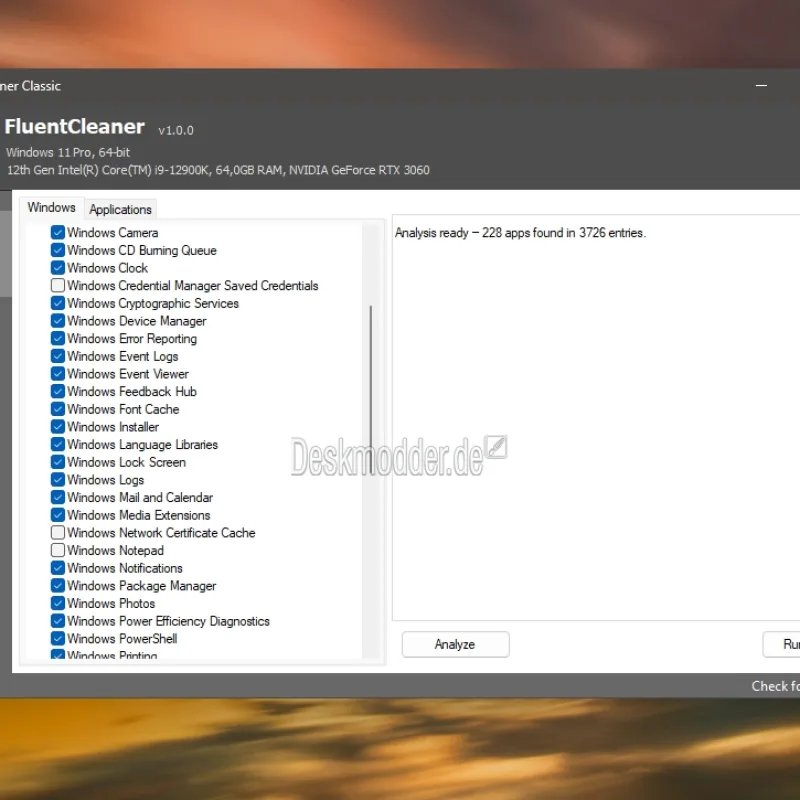Select the Windows tab

[x=52, y=208]
